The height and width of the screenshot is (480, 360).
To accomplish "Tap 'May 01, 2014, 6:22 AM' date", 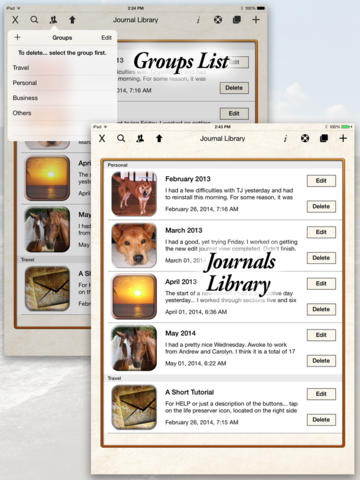I will click(x=196, y=364).
